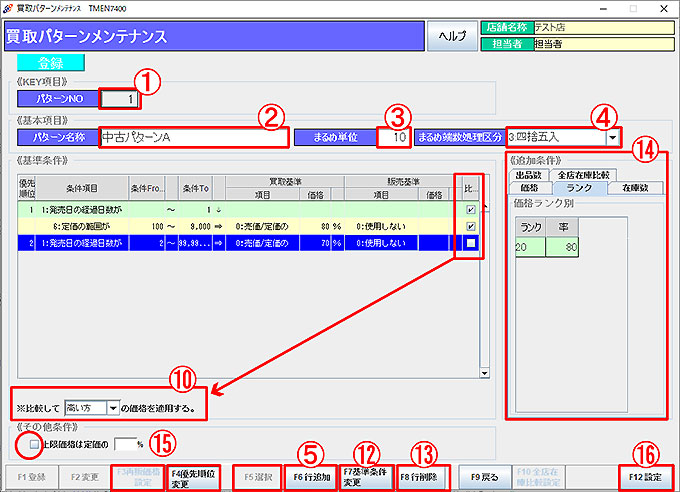Switch to the 出品数 tab

(529, 175)
